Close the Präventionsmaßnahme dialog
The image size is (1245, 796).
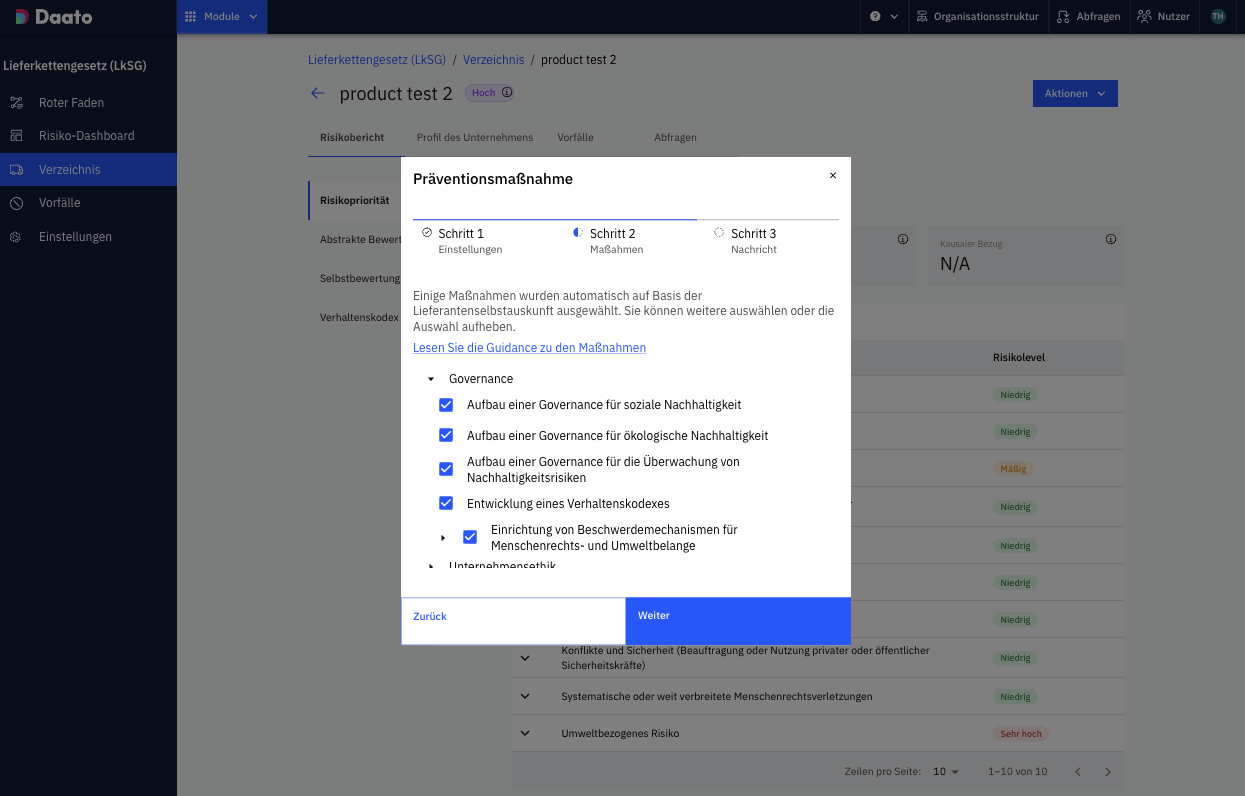(833, 175)
